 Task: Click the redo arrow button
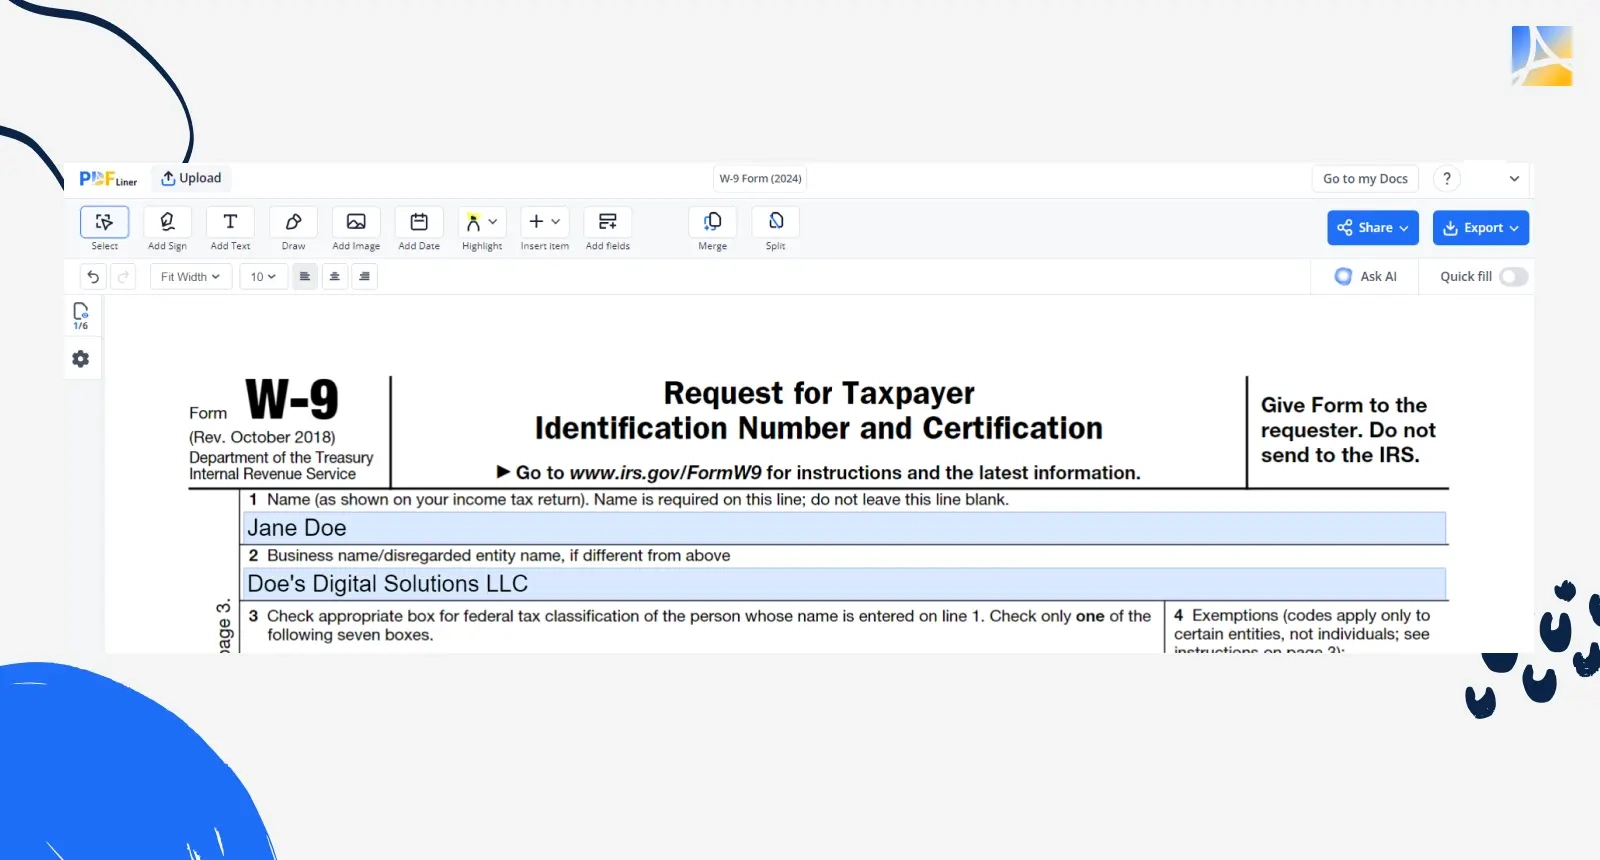pos(123,277)
